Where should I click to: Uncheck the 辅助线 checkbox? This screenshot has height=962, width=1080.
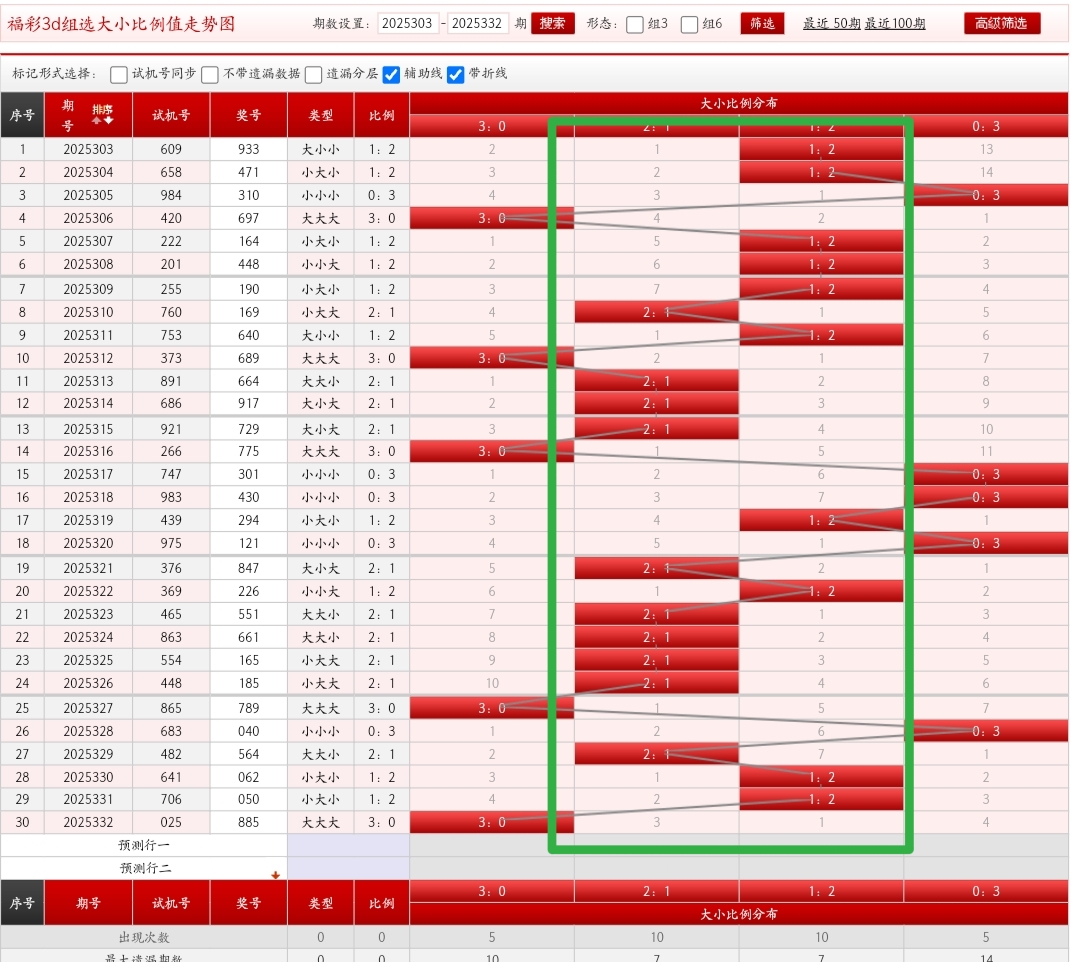(x=391, y=74)
